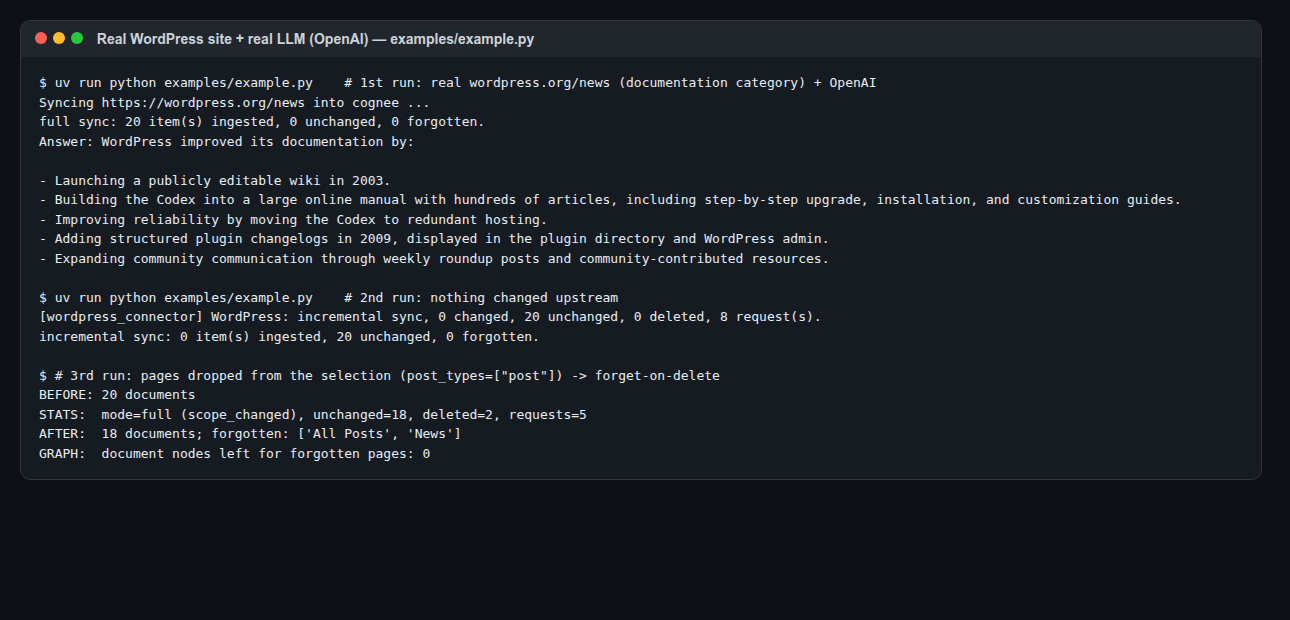Click 'Building the Codex into a large online manual' bullet
The height and width of the screenshot is (620, 1290).
pyautogui.click(x=610, y=200)
